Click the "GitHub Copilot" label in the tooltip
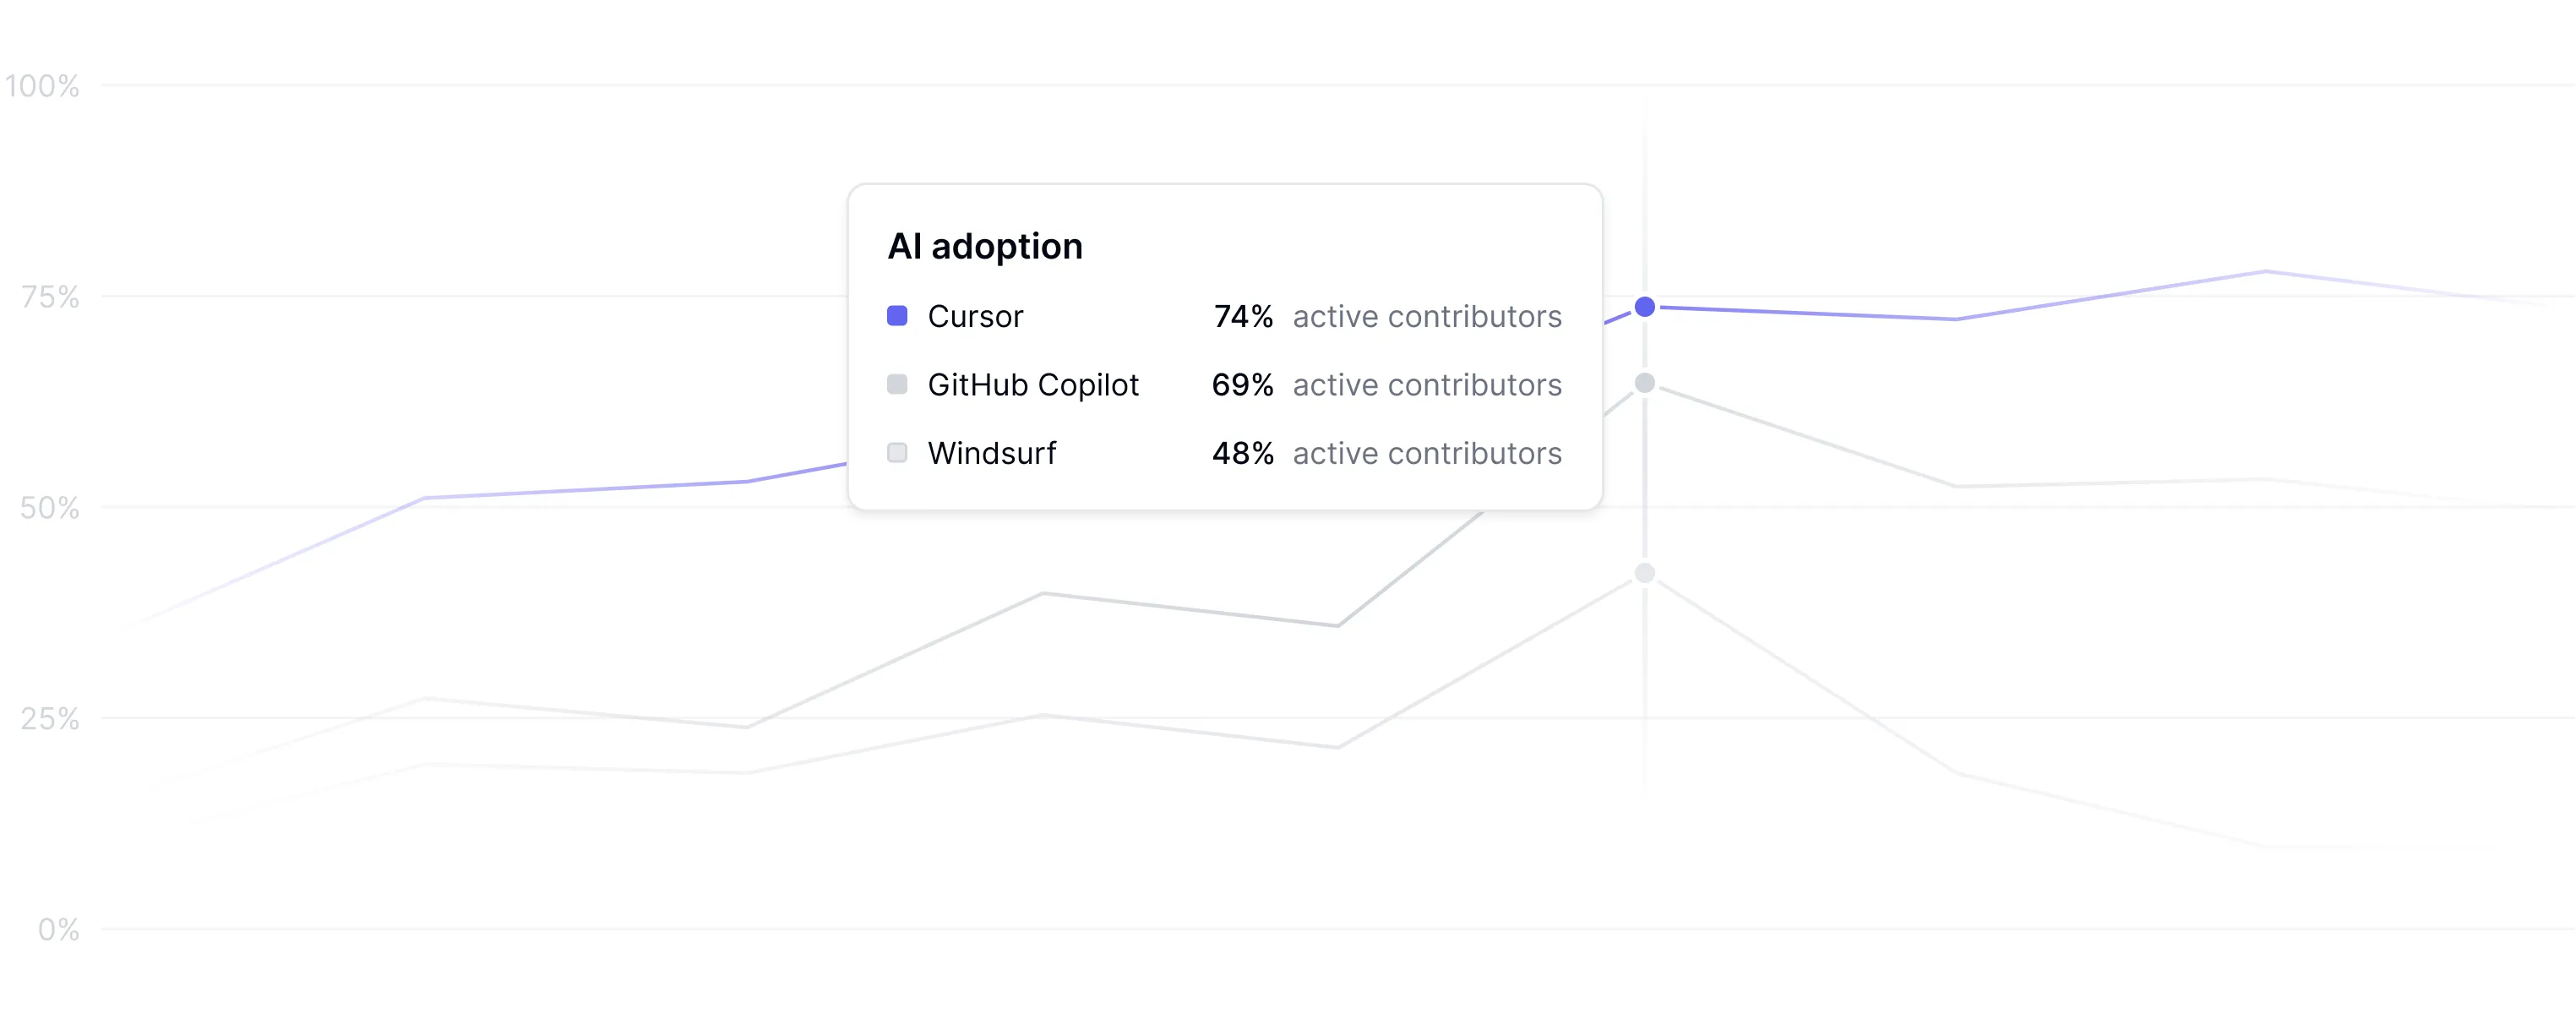The height and width of the screenshot is (1014, 2576). pos(1032,385)
